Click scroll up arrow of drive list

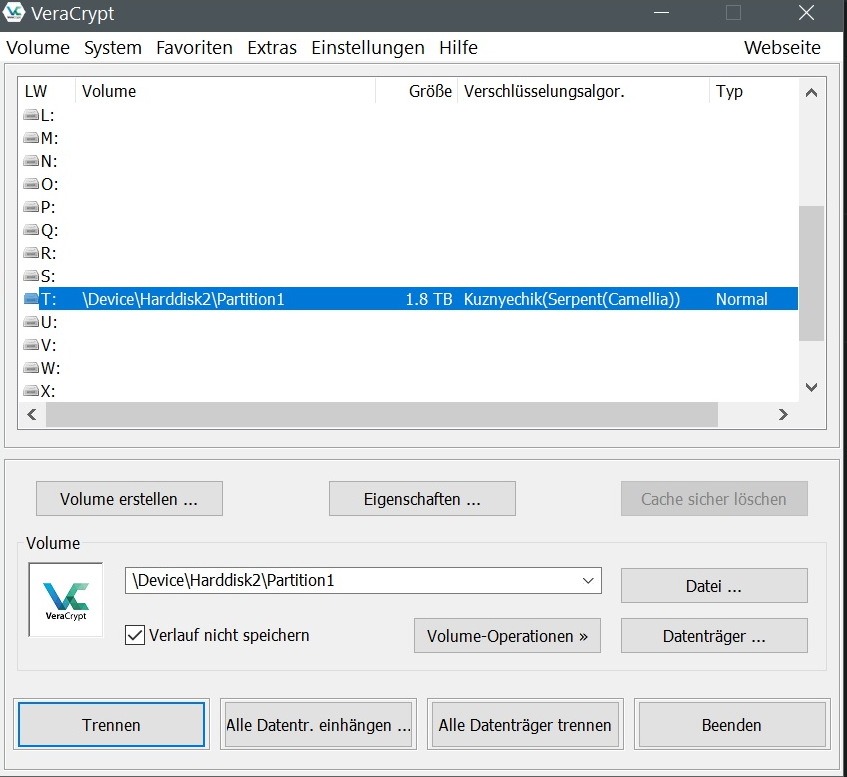(811, 93)
